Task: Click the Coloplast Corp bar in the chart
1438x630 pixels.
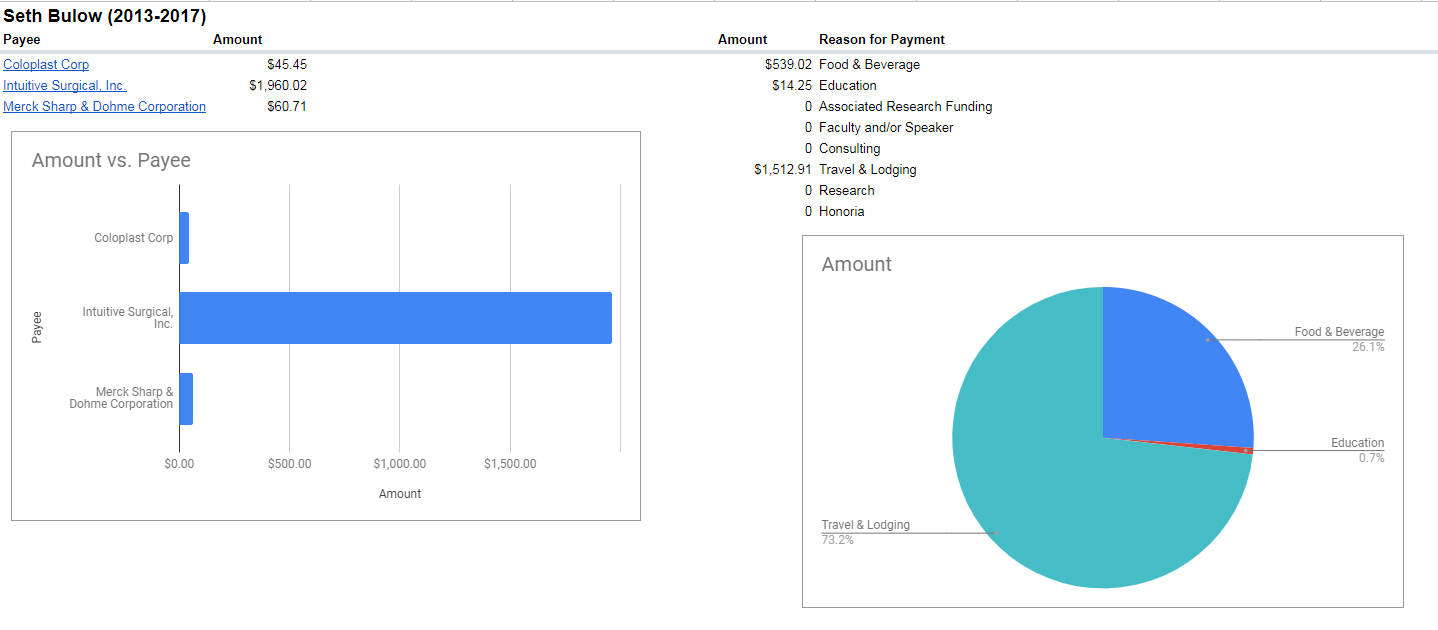Action: coord(184,238)
